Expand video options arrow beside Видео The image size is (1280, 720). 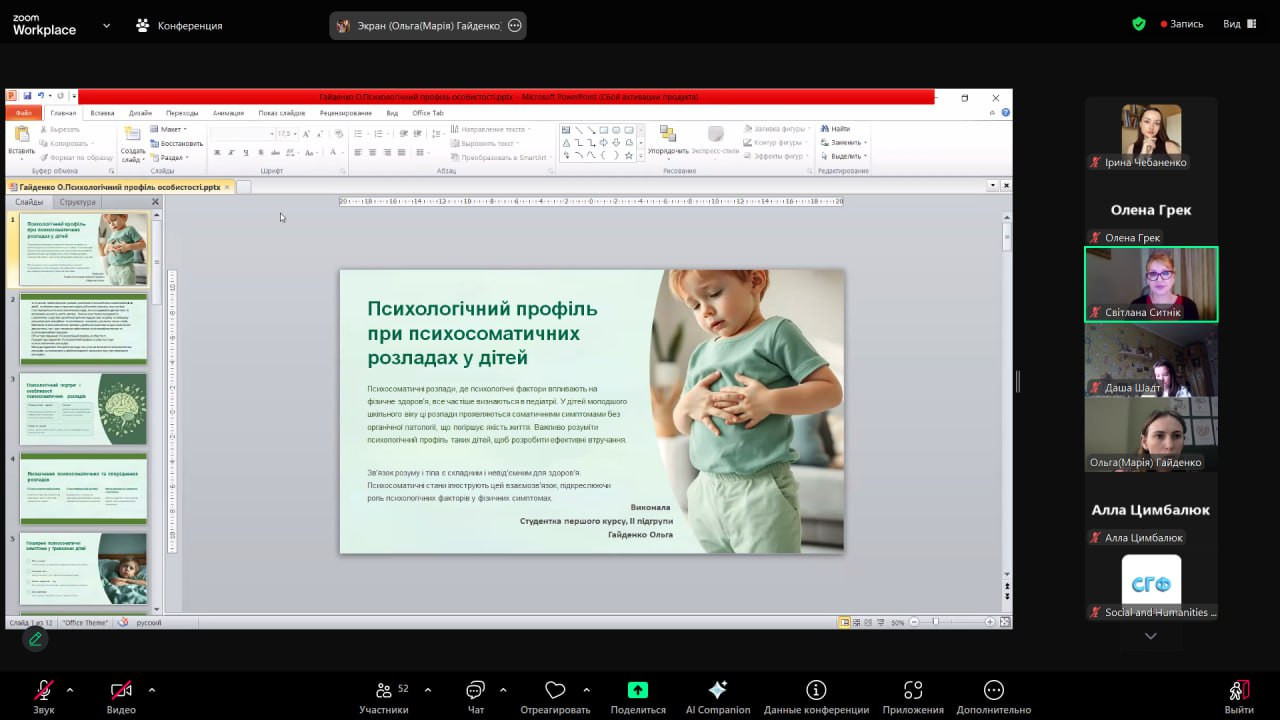click(x=152, y=689)
